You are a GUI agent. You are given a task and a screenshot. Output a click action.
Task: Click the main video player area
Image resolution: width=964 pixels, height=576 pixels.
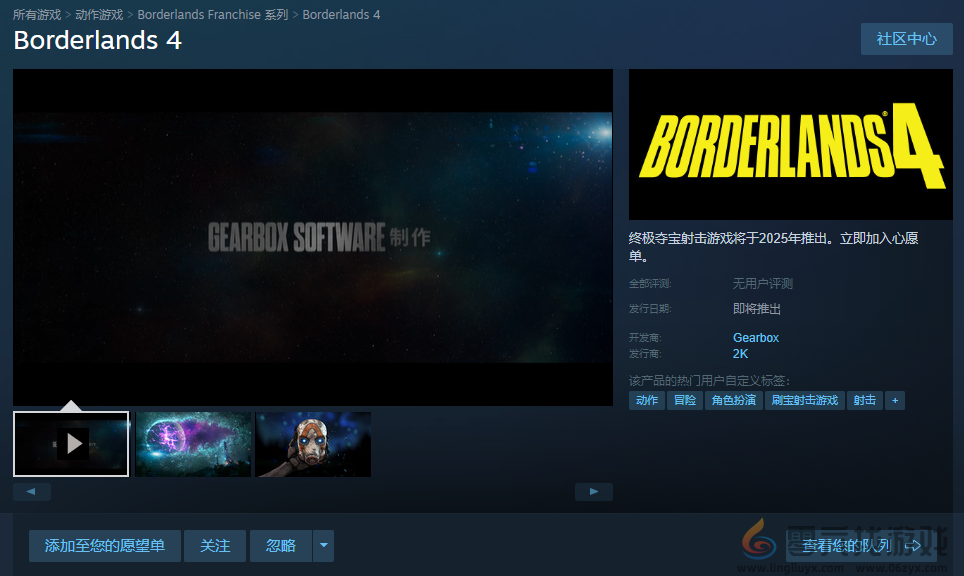coord(312,237)
